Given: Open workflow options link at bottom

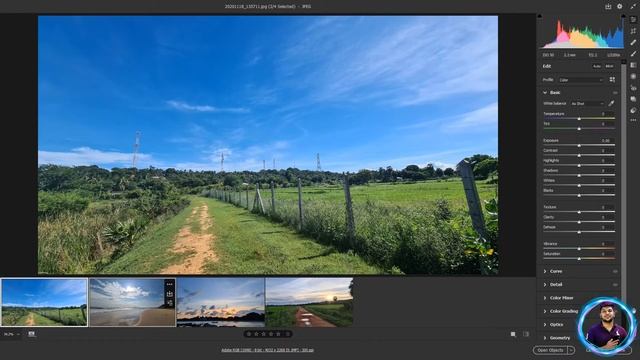Looking at the screenshot, I should coord(267,350).
